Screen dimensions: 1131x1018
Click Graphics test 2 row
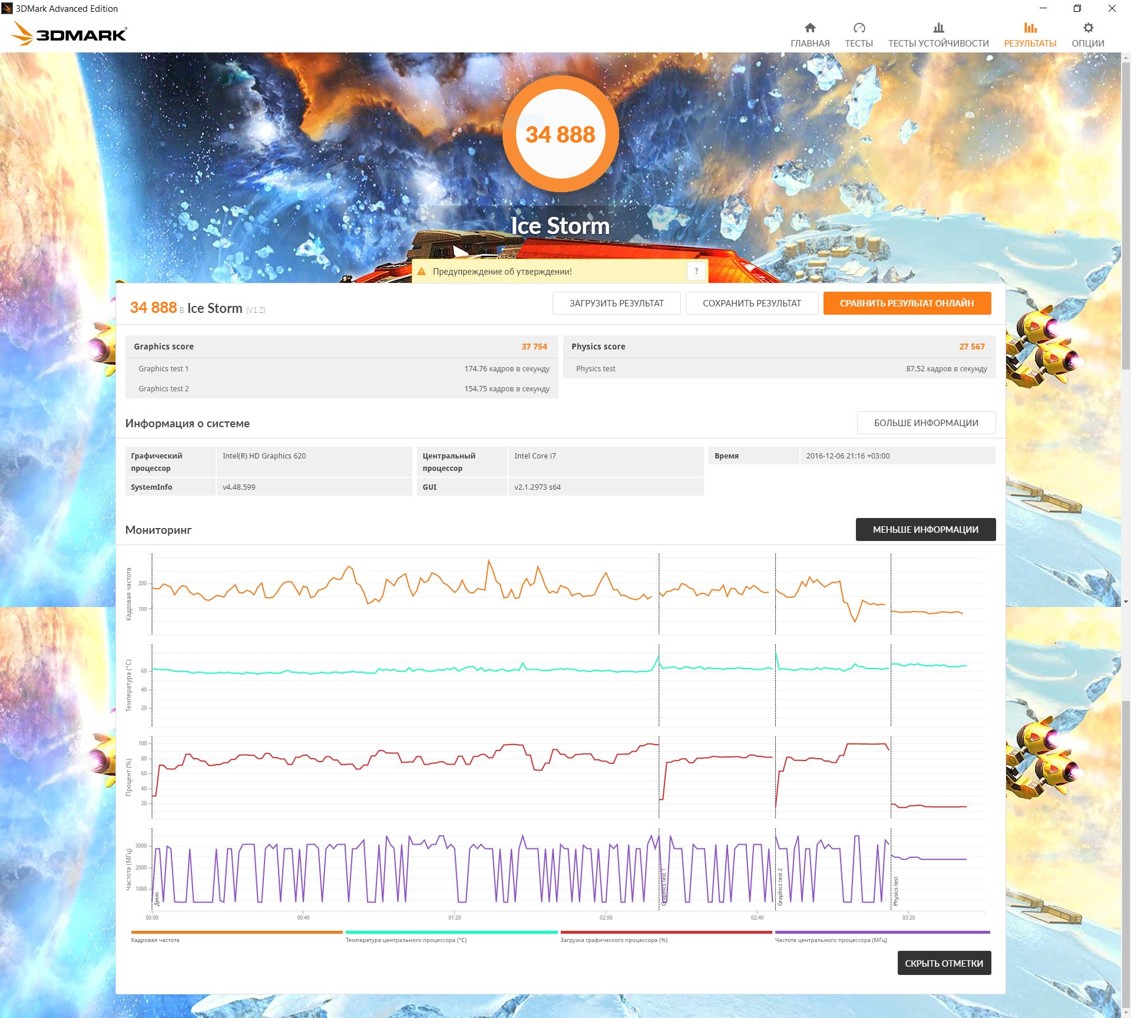343,389
